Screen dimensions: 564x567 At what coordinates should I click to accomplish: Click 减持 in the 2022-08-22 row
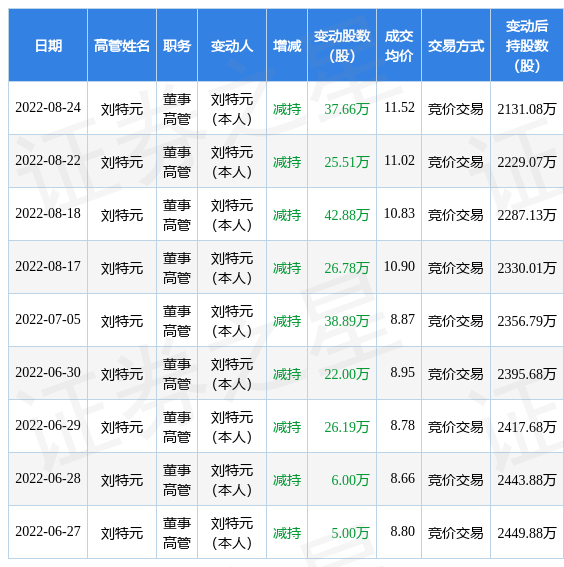287,162
